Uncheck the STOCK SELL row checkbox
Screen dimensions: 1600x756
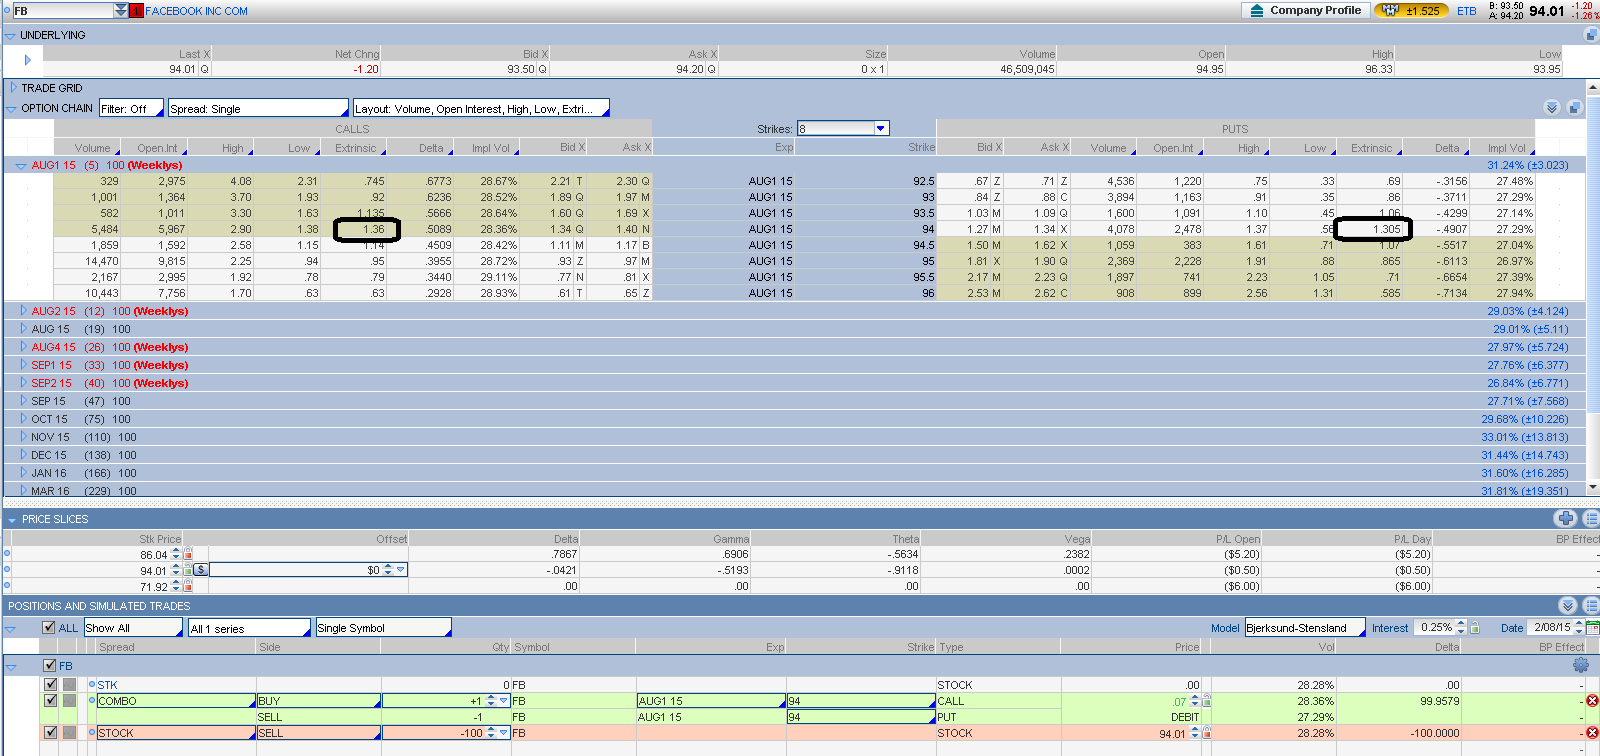[51, 733]
